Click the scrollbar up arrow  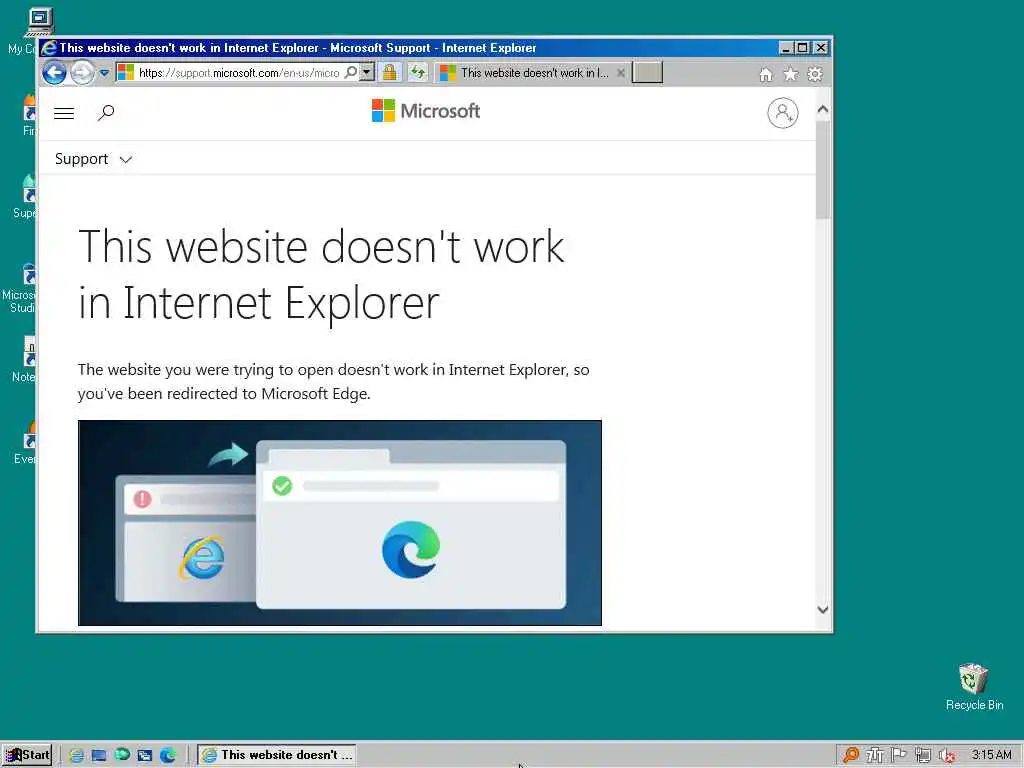(x=823, y=109)
